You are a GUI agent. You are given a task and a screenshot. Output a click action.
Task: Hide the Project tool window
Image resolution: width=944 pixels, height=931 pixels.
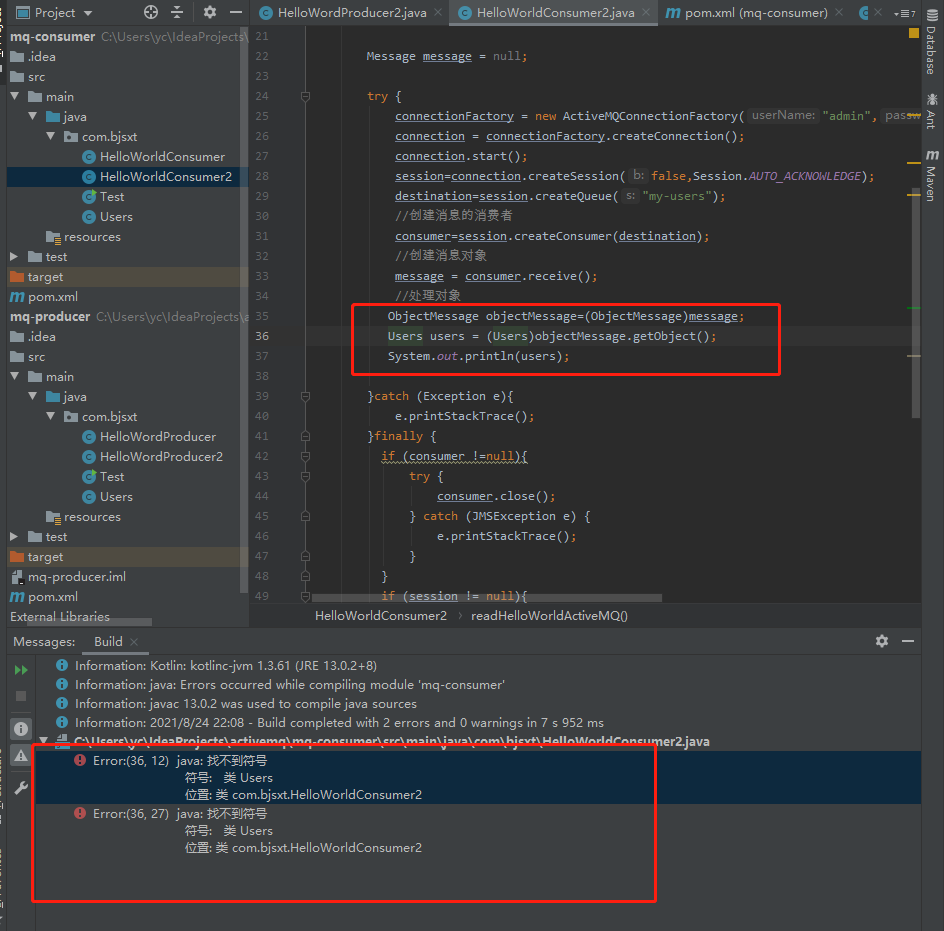pyautogui.click(x=236, y=12)
